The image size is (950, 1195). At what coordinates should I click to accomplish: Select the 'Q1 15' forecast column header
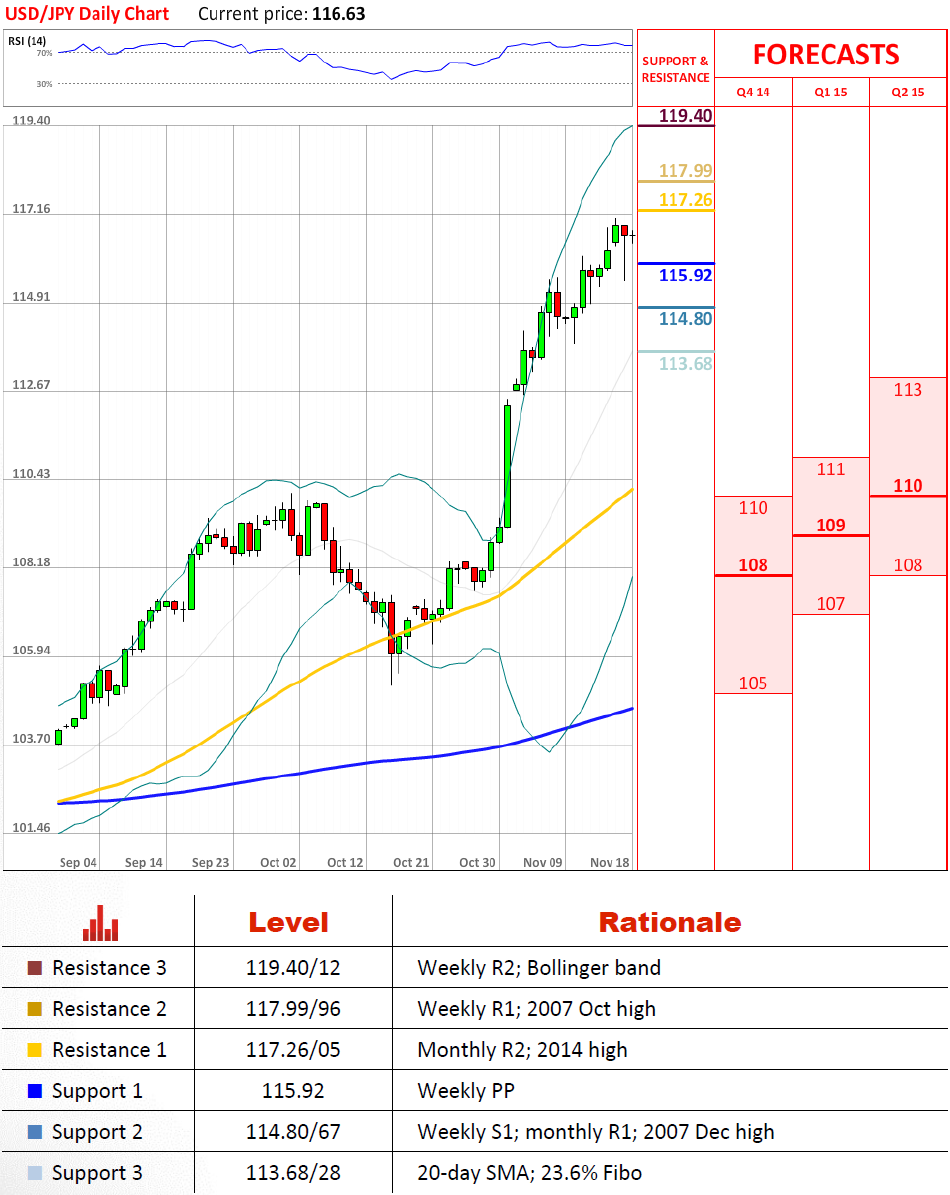pos(830,92)
